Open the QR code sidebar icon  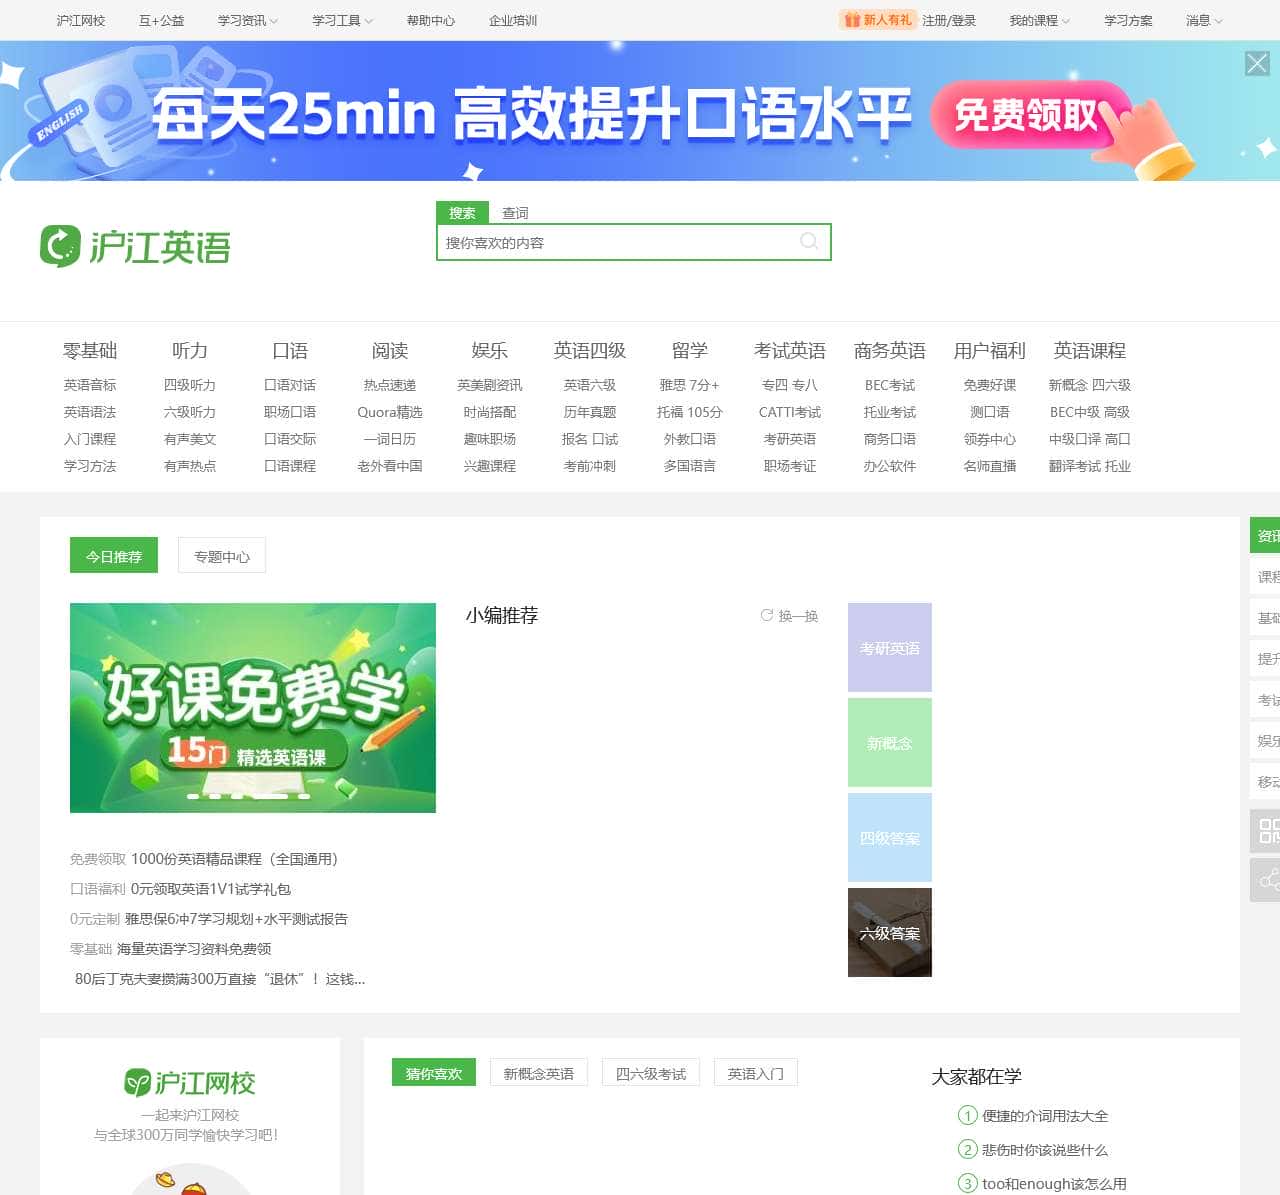1268,830
